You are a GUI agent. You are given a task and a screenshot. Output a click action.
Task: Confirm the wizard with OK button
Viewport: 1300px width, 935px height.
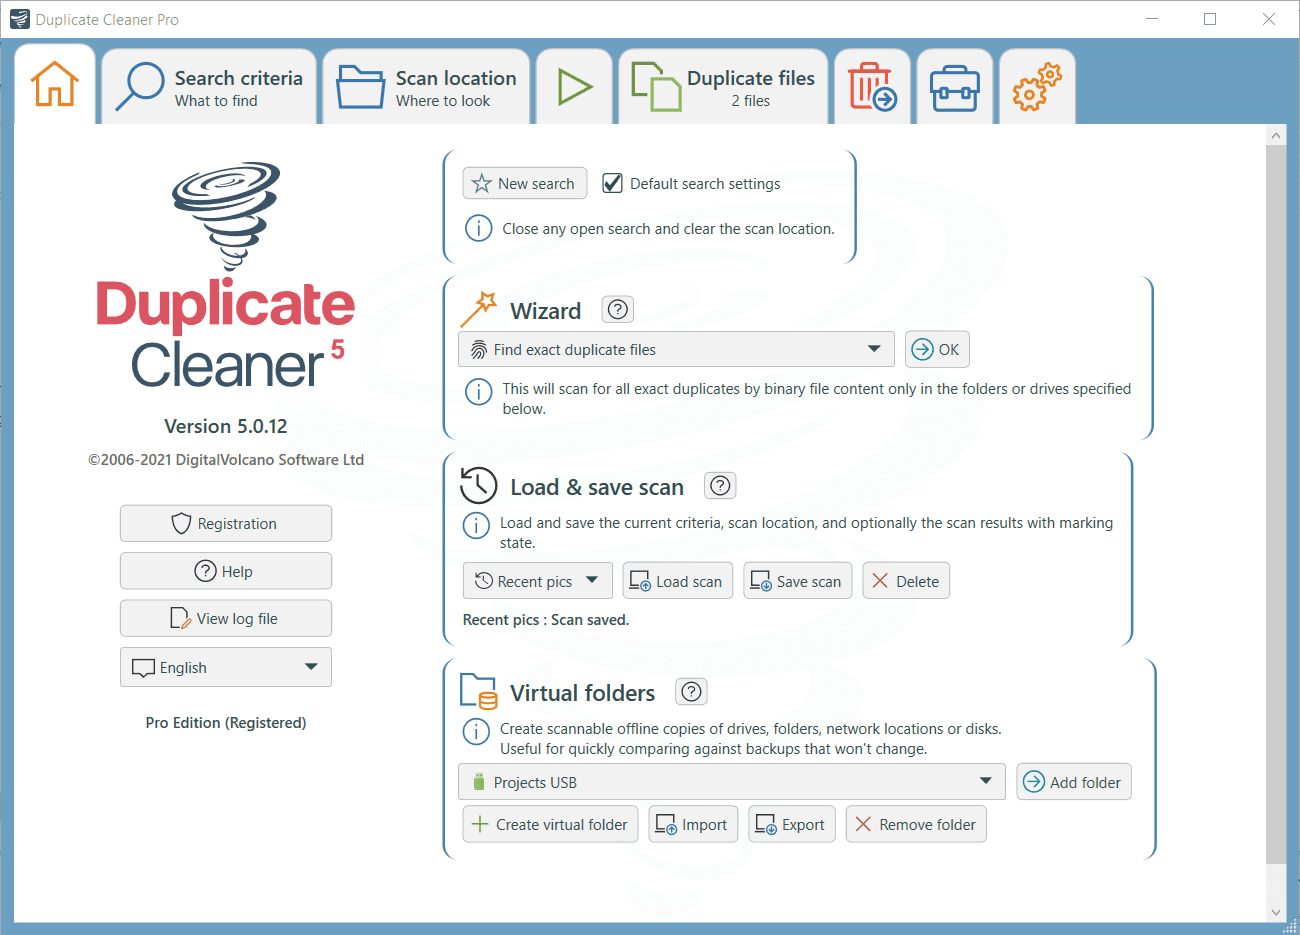937,349
